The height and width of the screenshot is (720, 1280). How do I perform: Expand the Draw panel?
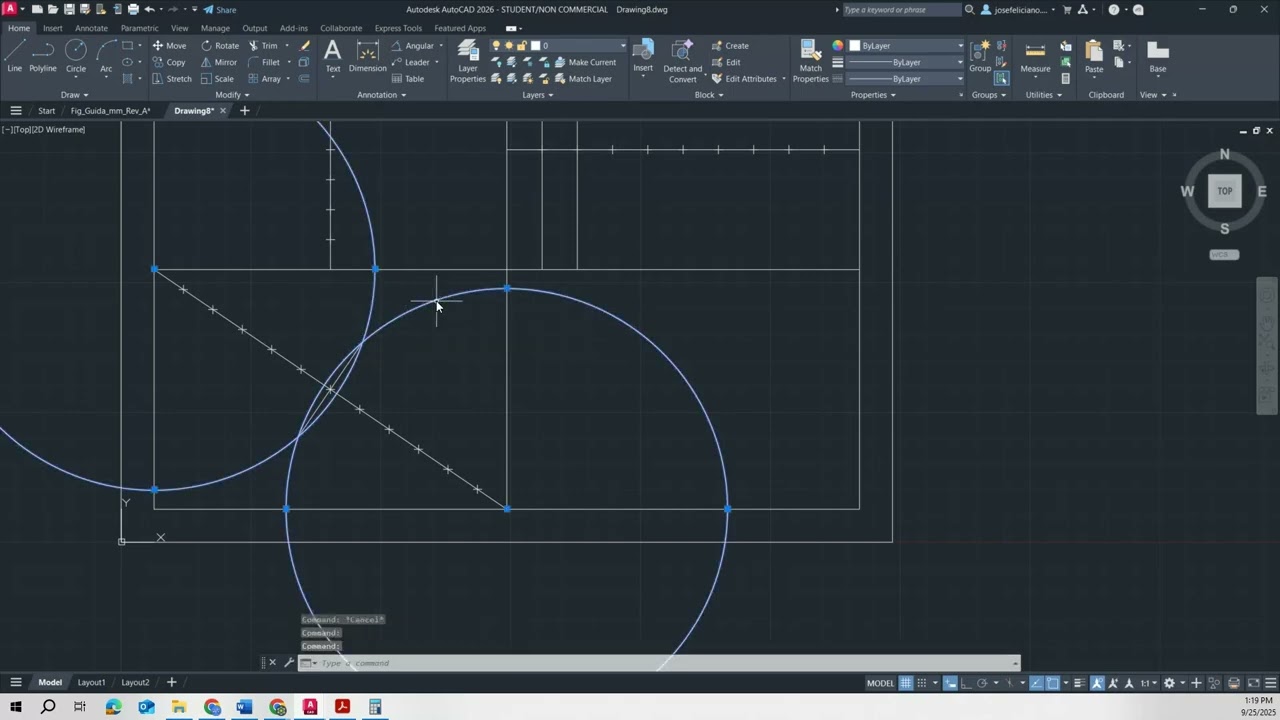pos(75,95)
